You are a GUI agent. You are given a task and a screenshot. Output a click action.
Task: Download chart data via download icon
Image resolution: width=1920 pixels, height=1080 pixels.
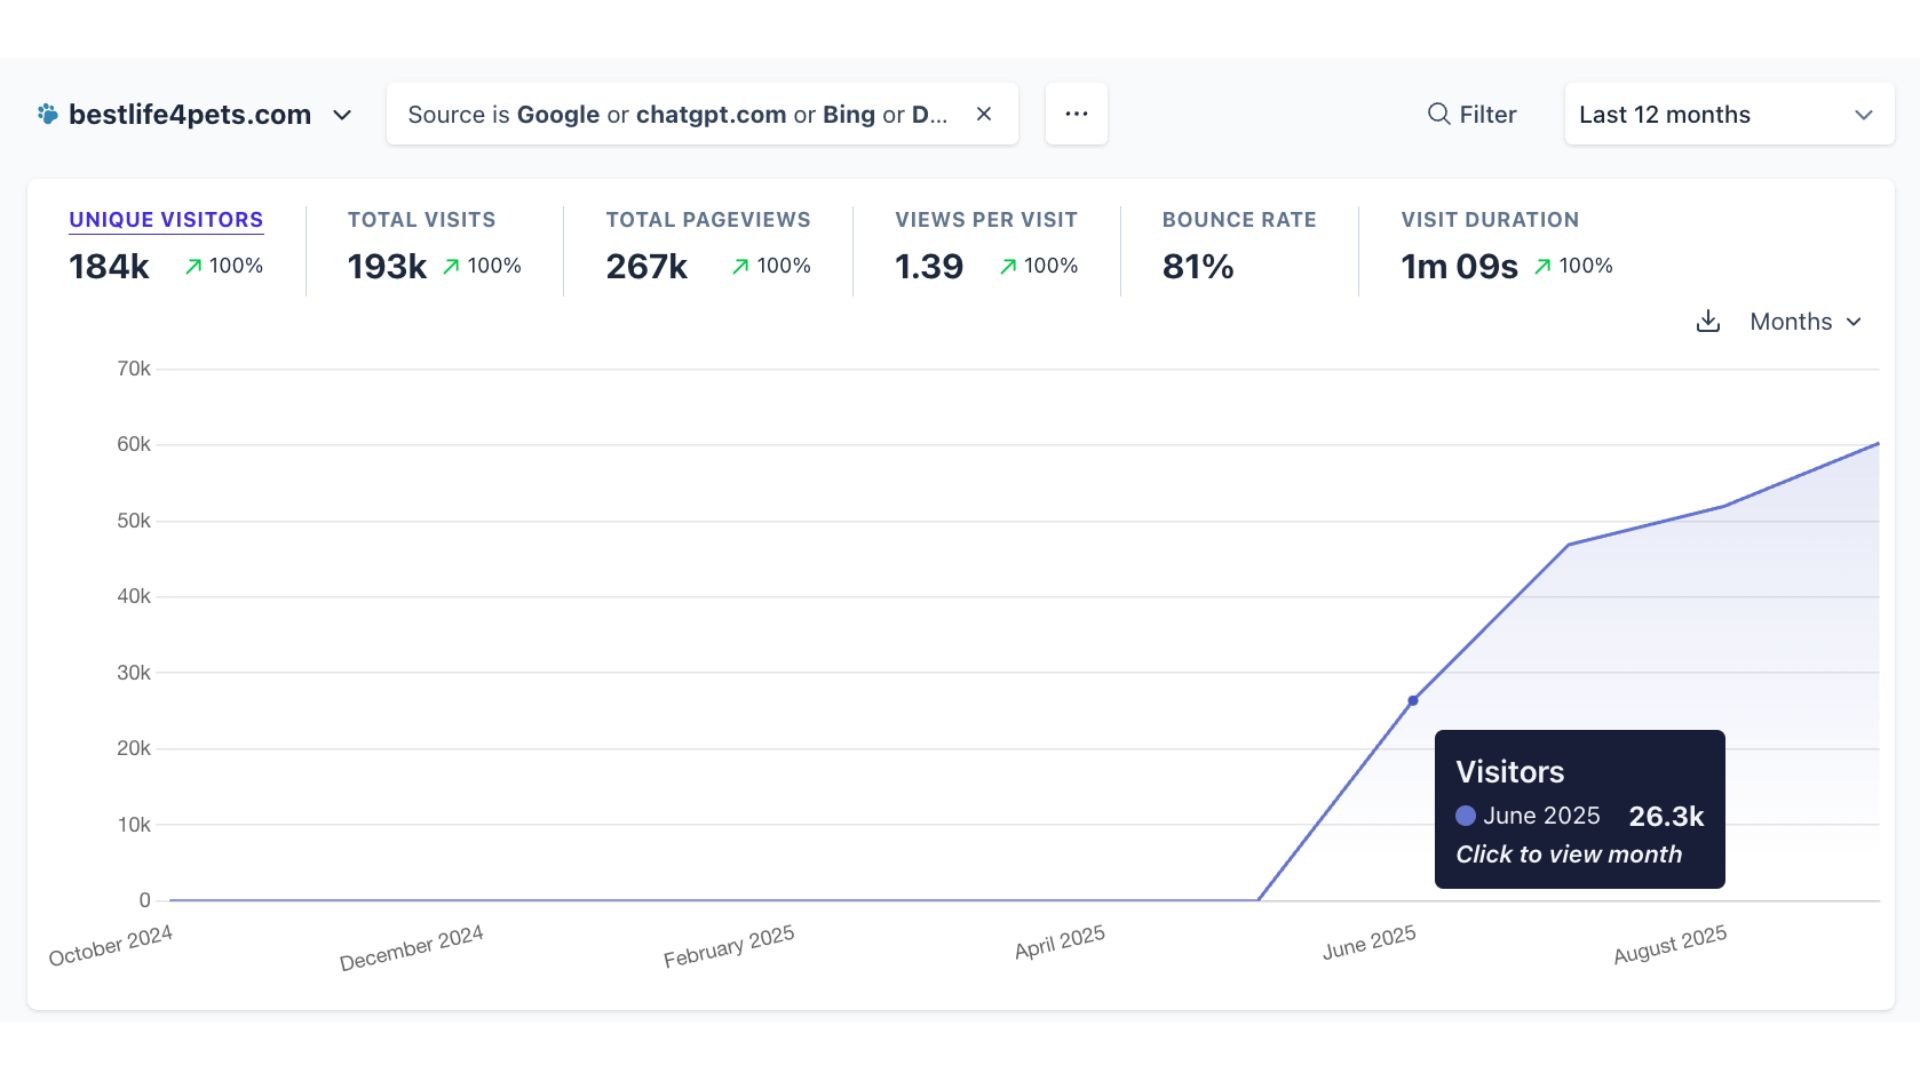pyautogui.click(x=1708, y=321)
